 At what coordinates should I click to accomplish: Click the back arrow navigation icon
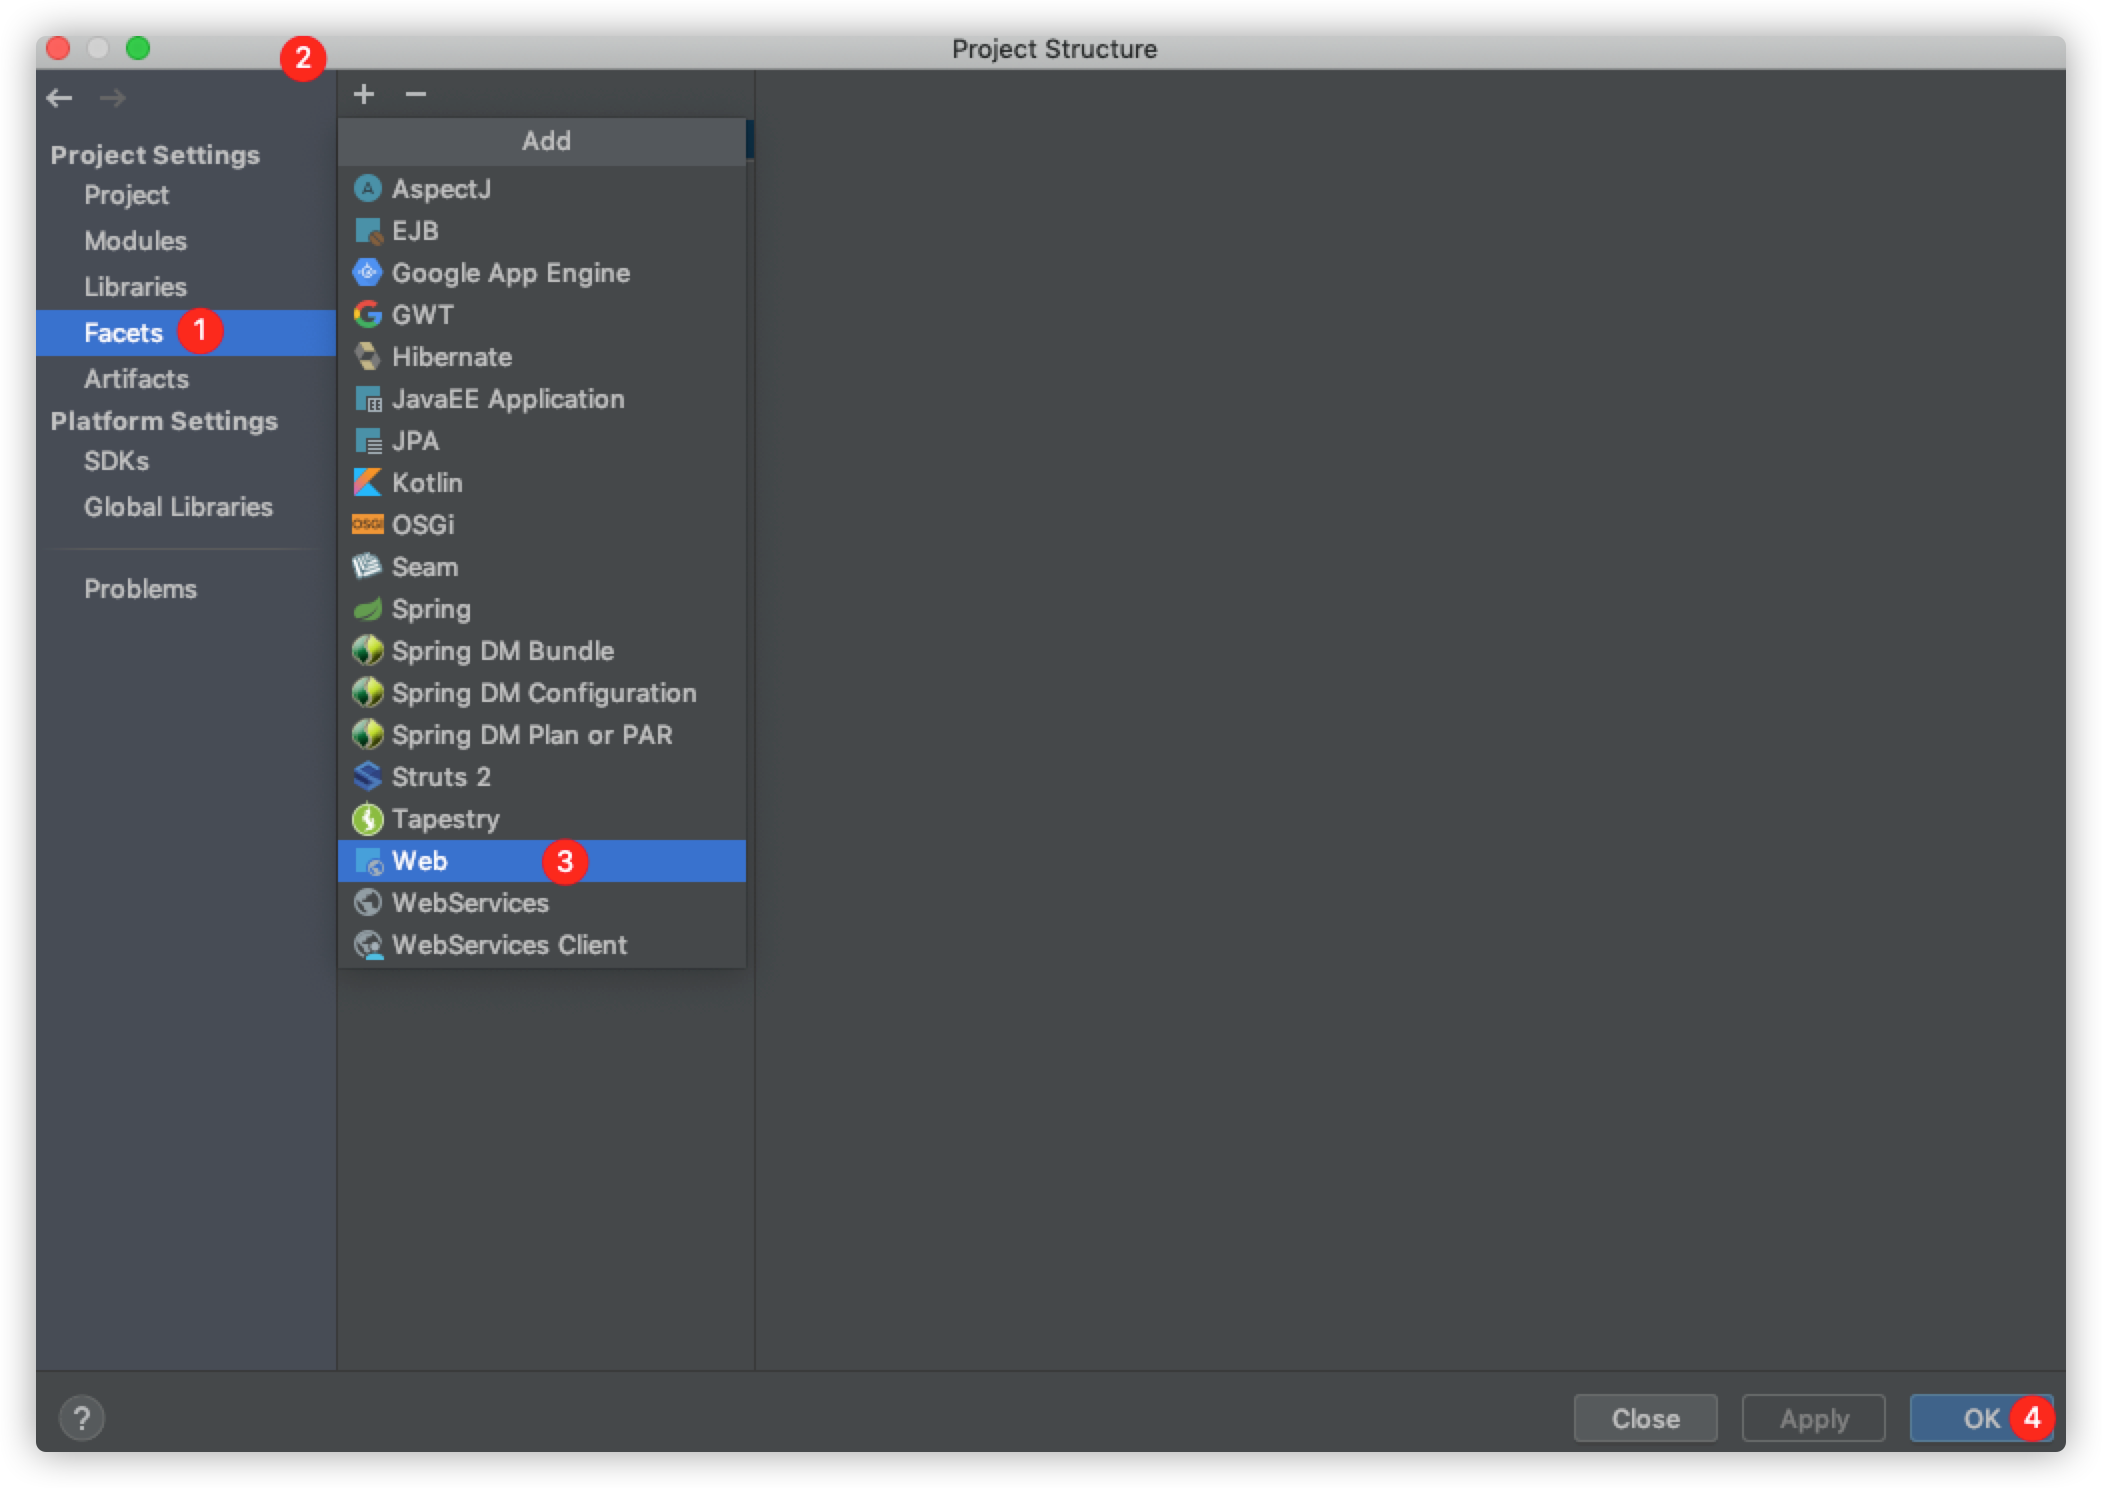[x=60, y=98]
